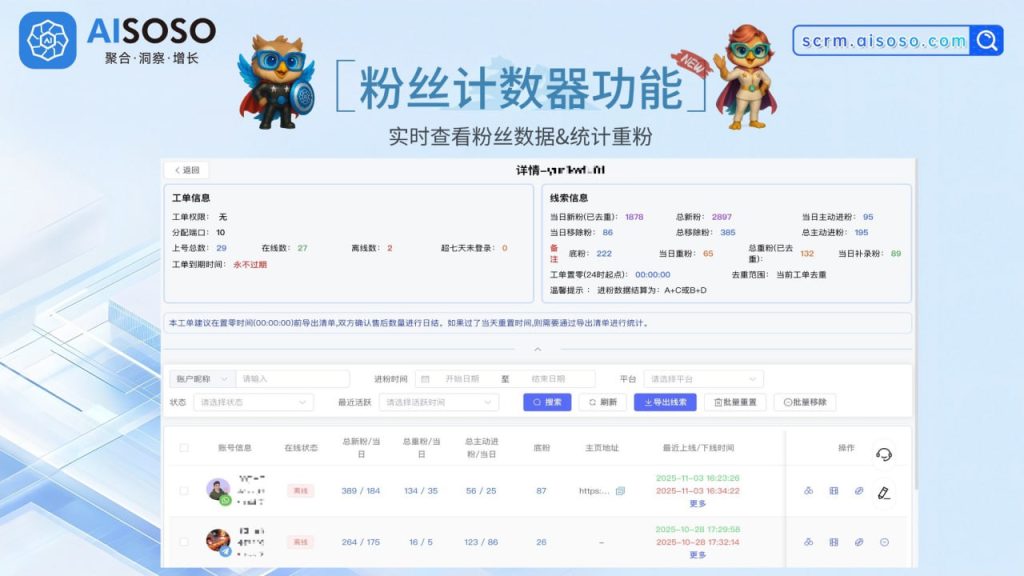Toggle the select-all checkbox in table header
The height and width of the screenshot is (576, 1024).
click(x=184, y=448)
